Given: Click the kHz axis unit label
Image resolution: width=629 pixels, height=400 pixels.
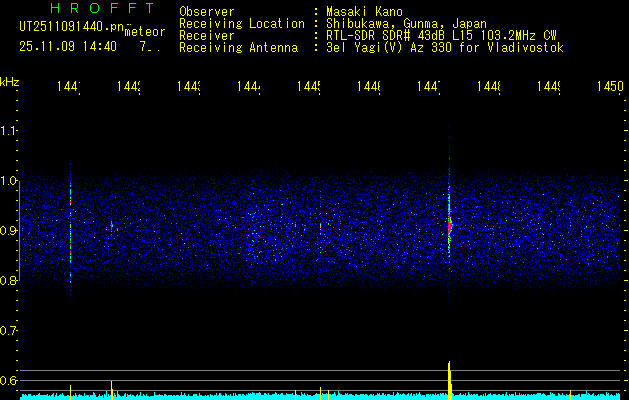Looking at the screenshot, I should click(10, 81).
